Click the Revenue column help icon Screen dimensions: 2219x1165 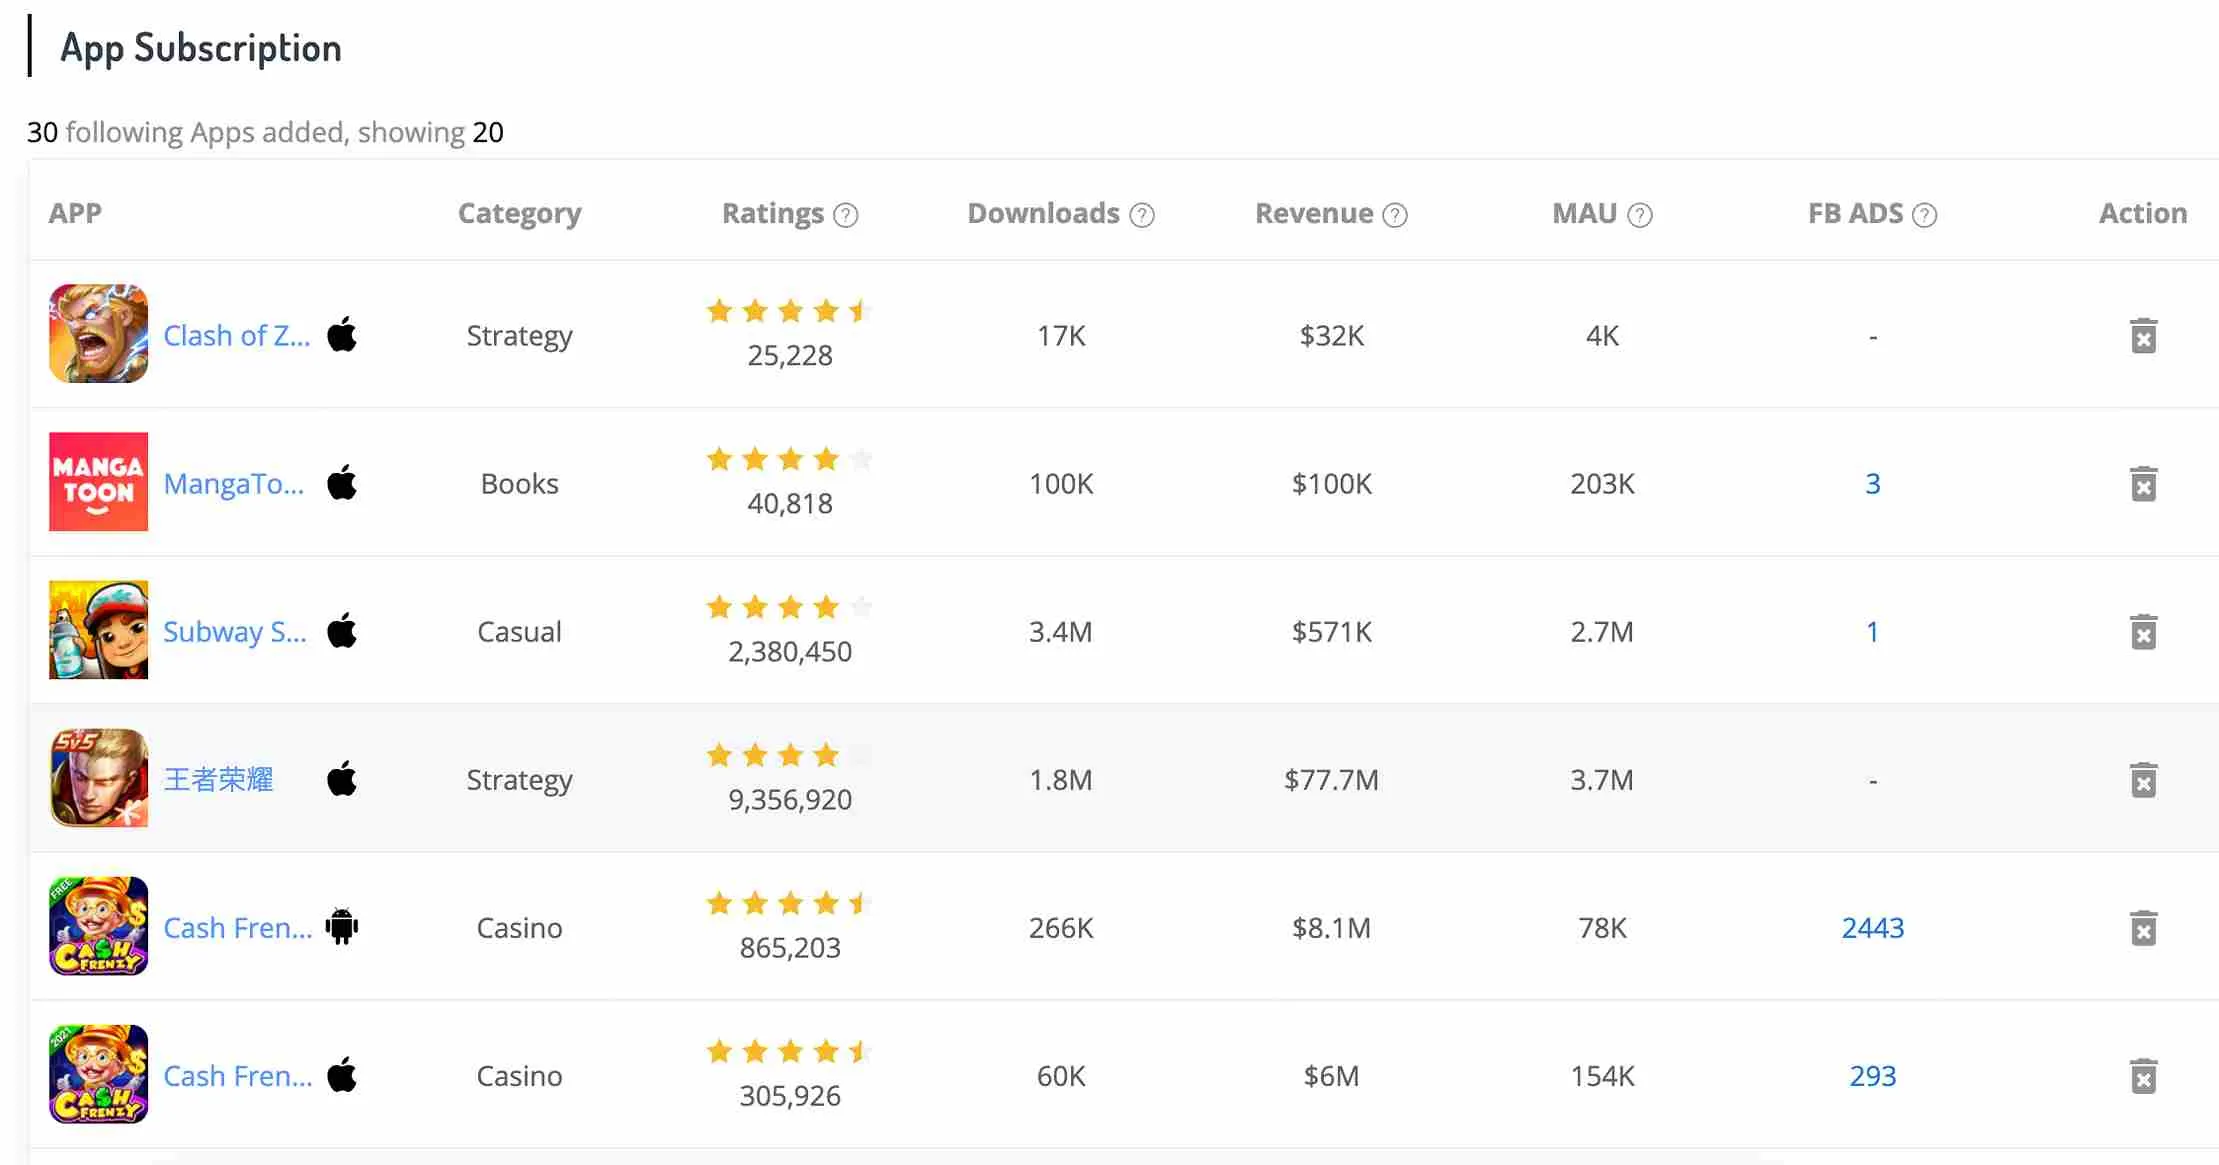click(1394, 213)
